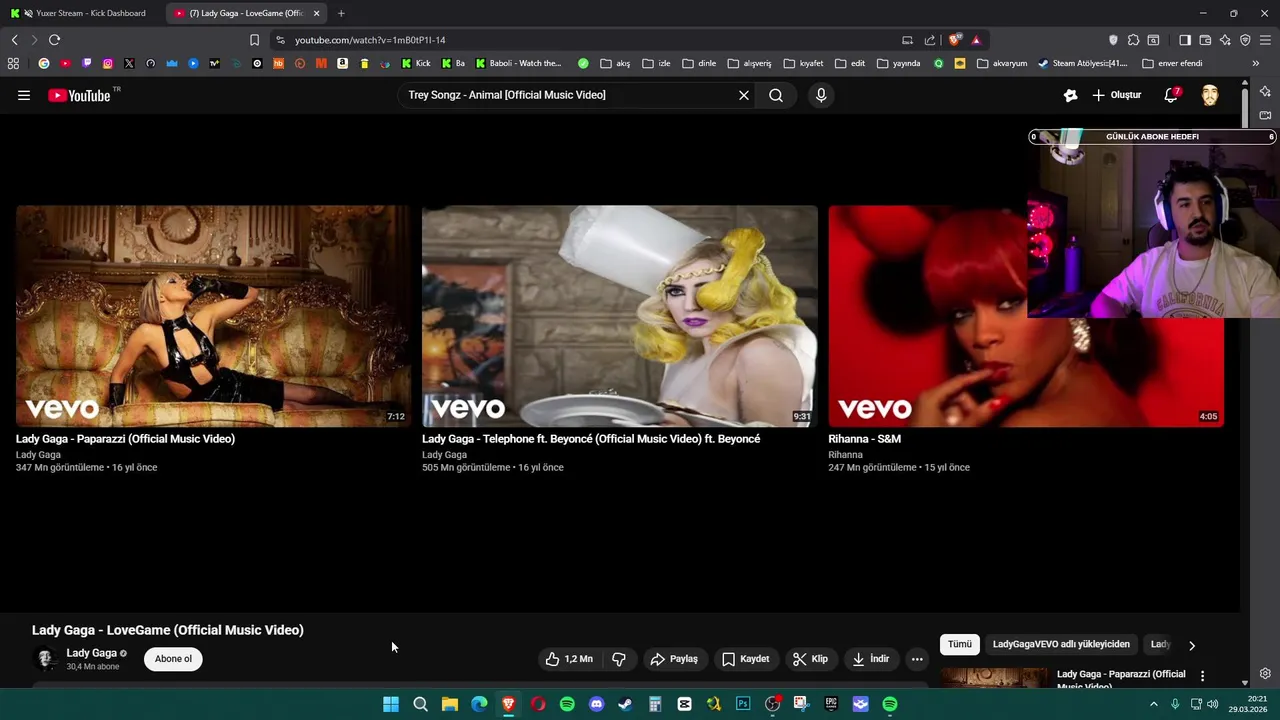Open Lady Gaga - Paparazzi title link
1280x720 pixels.
coord(125,439)
